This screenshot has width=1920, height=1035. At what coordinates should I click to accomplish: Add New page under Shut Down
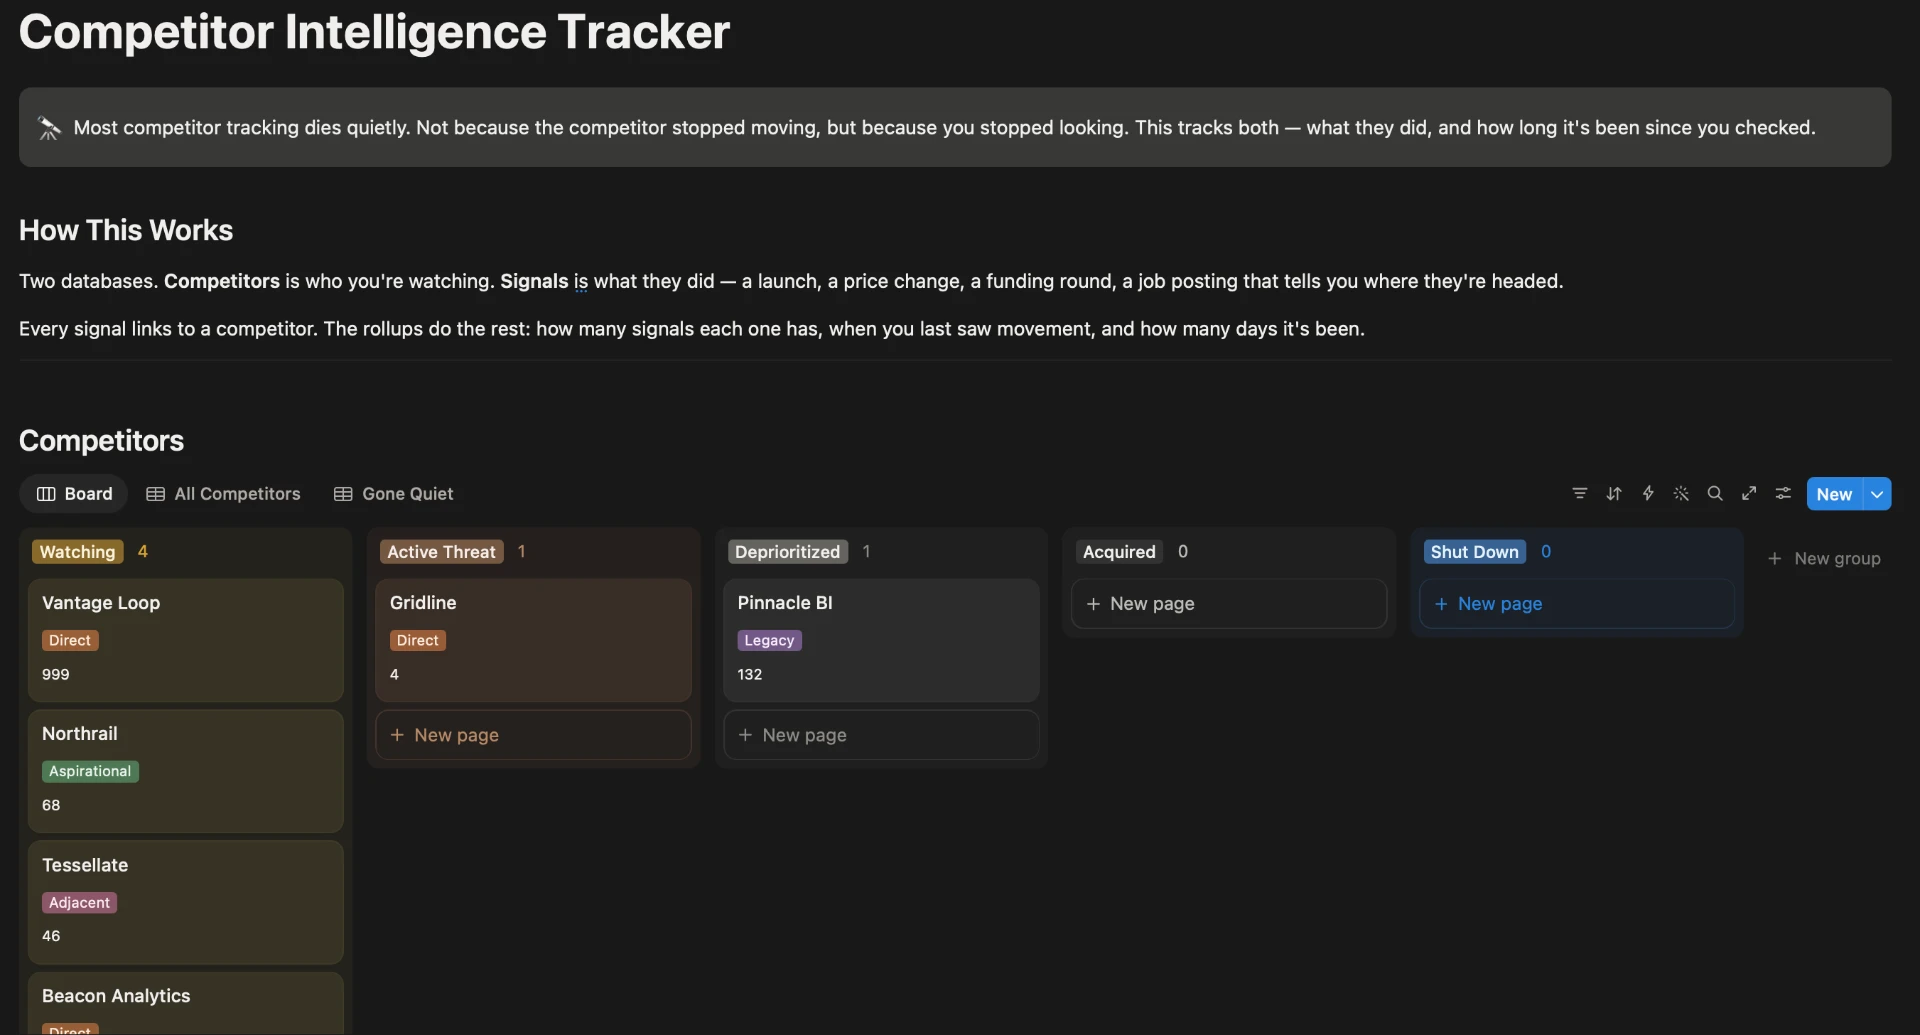coord(1577,604)
